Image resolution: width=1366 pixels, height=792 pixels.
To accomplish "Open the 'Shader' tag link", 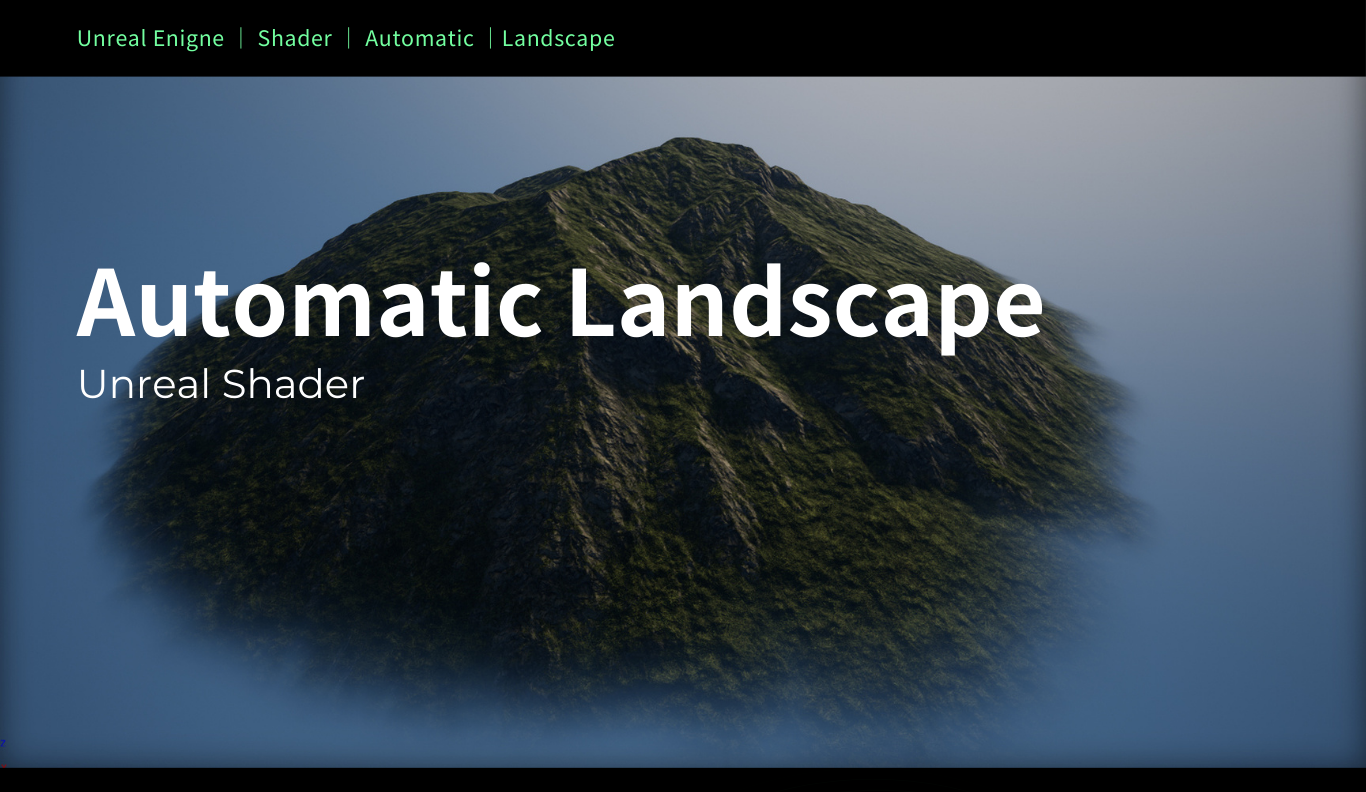I will pos(295,38).
